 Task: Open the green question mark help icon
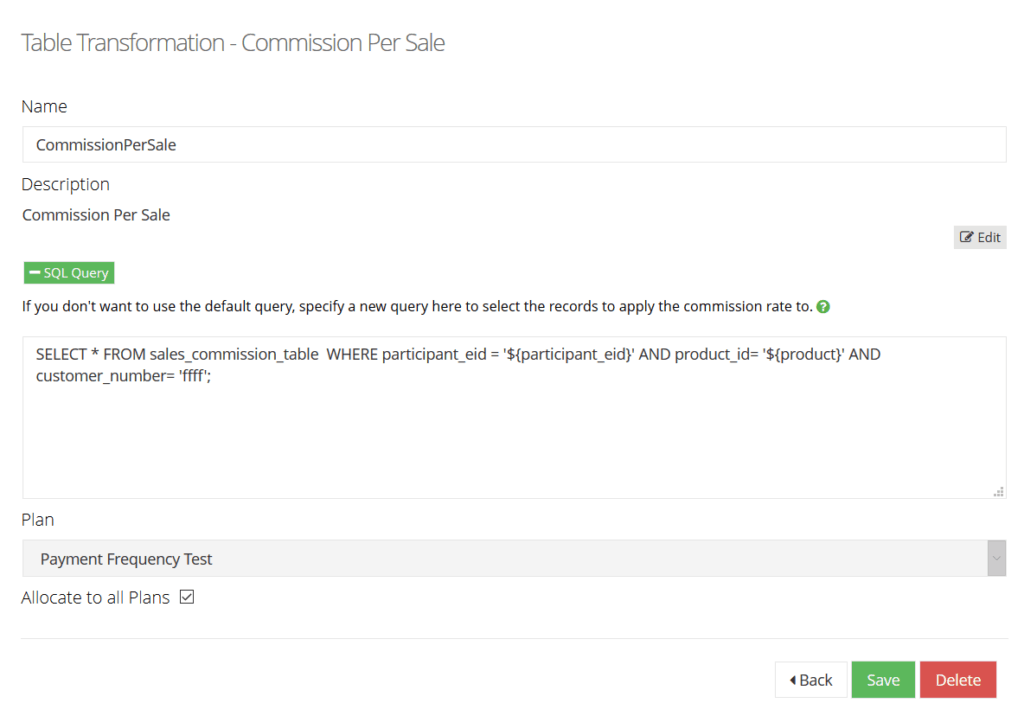click(x=823, y=306)
